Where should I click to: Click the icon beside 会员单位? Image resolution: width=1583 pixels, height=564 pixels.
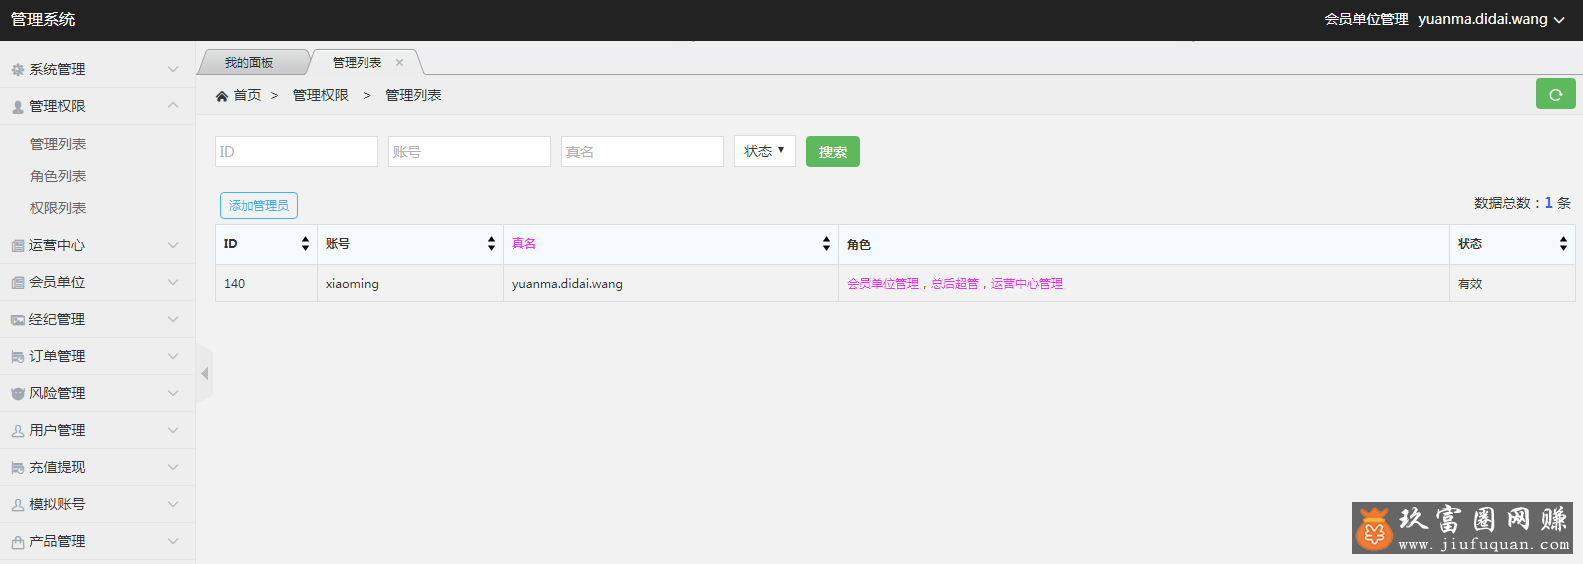tap(18, 283)
